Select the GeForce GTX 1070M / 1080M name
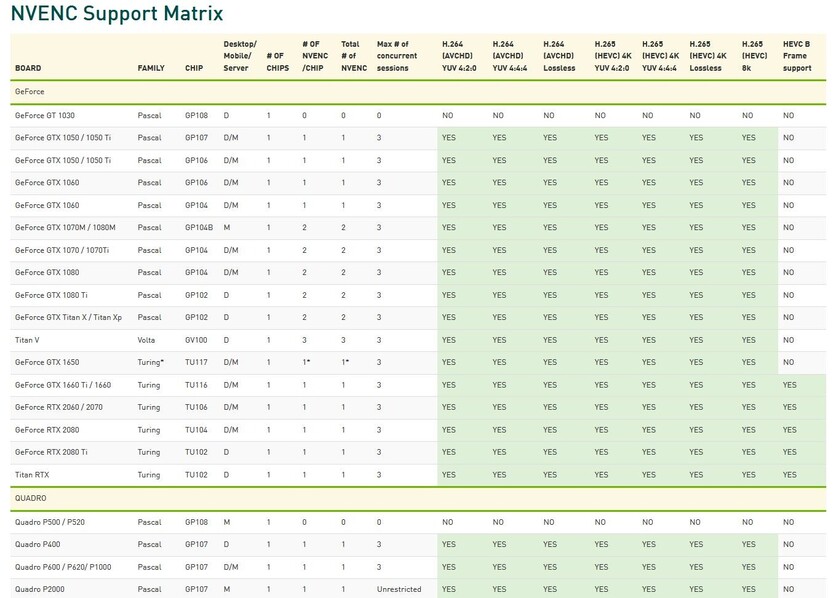The height and width of the screenshot is (598, 836). pyautogui.click(x=65, y=228)
